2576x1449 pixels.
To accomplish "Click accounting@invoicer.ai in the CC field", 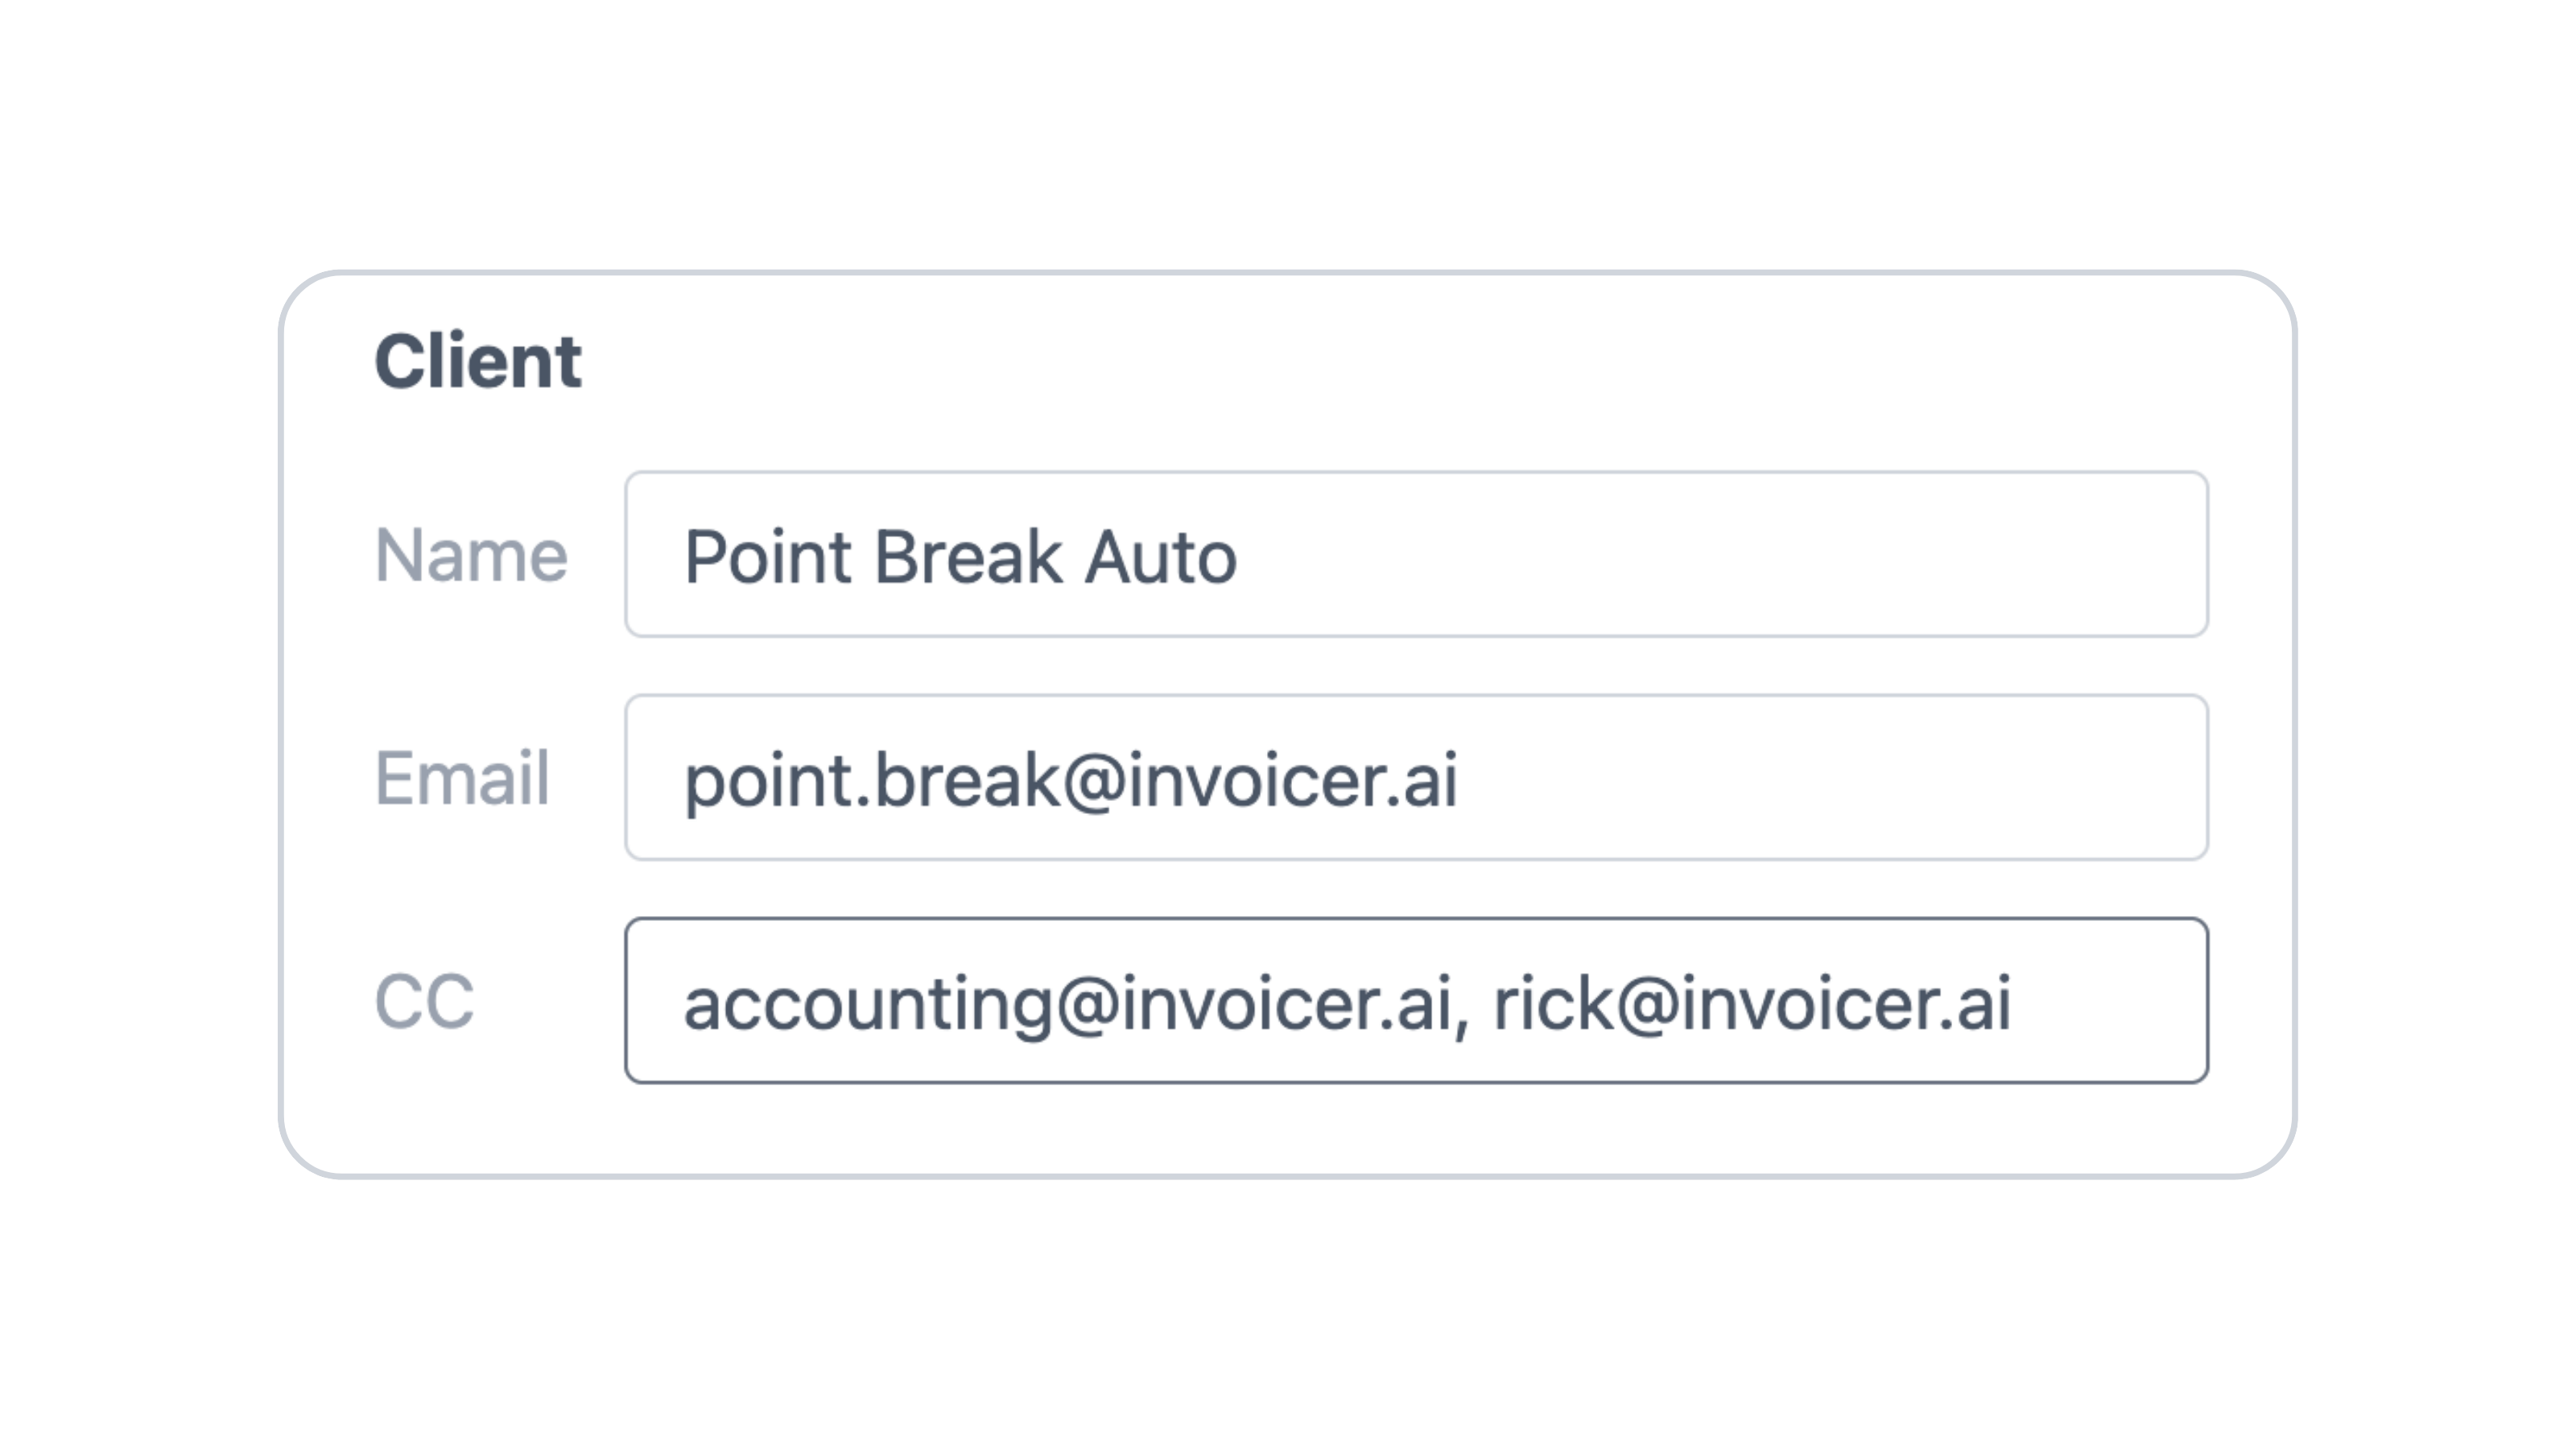I will pyautogui.click(x=1067, y=1004).
